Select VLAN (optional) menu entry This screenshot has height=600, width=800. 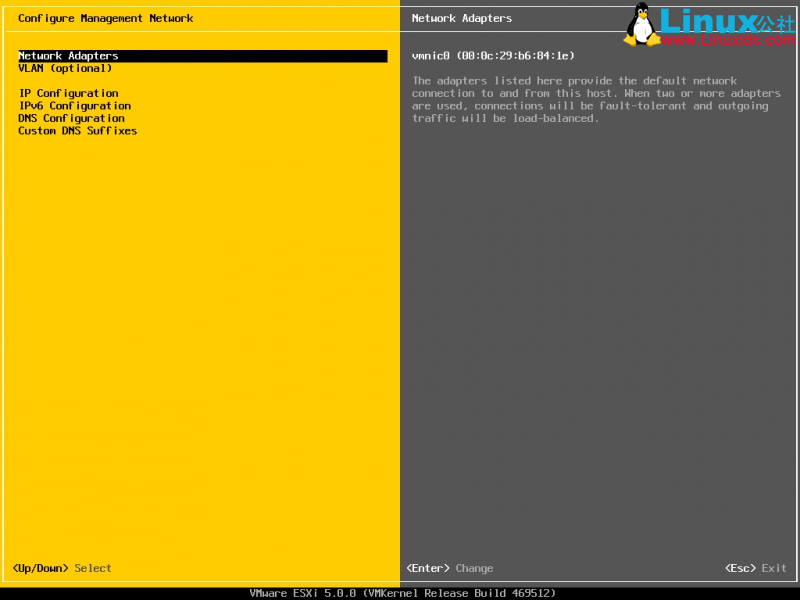click(65, 68)
